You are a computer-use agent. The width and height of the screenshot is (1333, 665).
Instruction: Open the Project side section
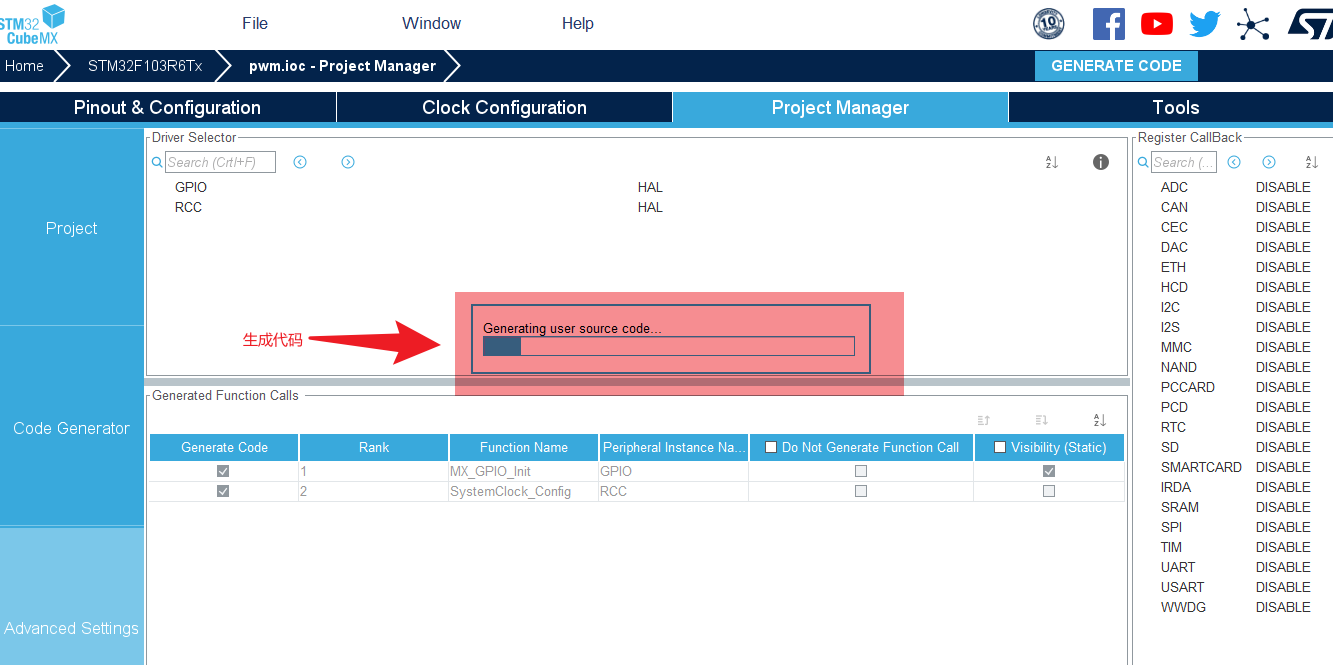pos(72,228)
